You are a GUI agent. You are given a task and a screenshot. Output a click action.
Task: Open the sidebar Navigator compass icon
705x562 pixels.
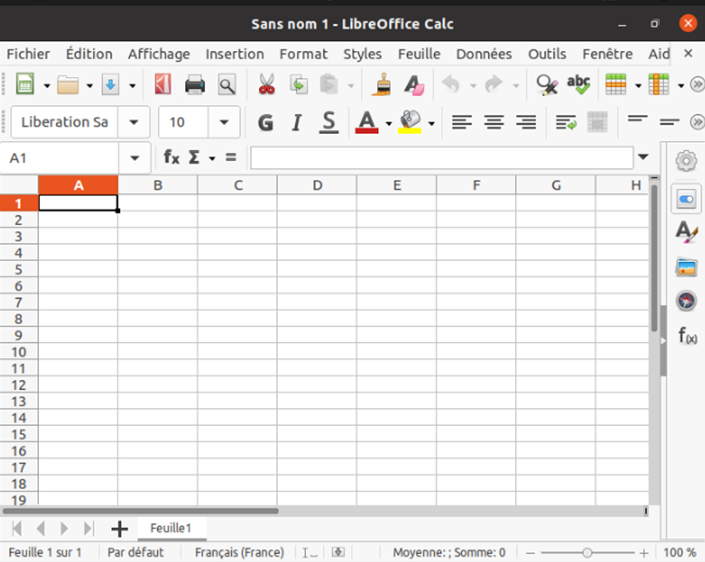(686, 300)
